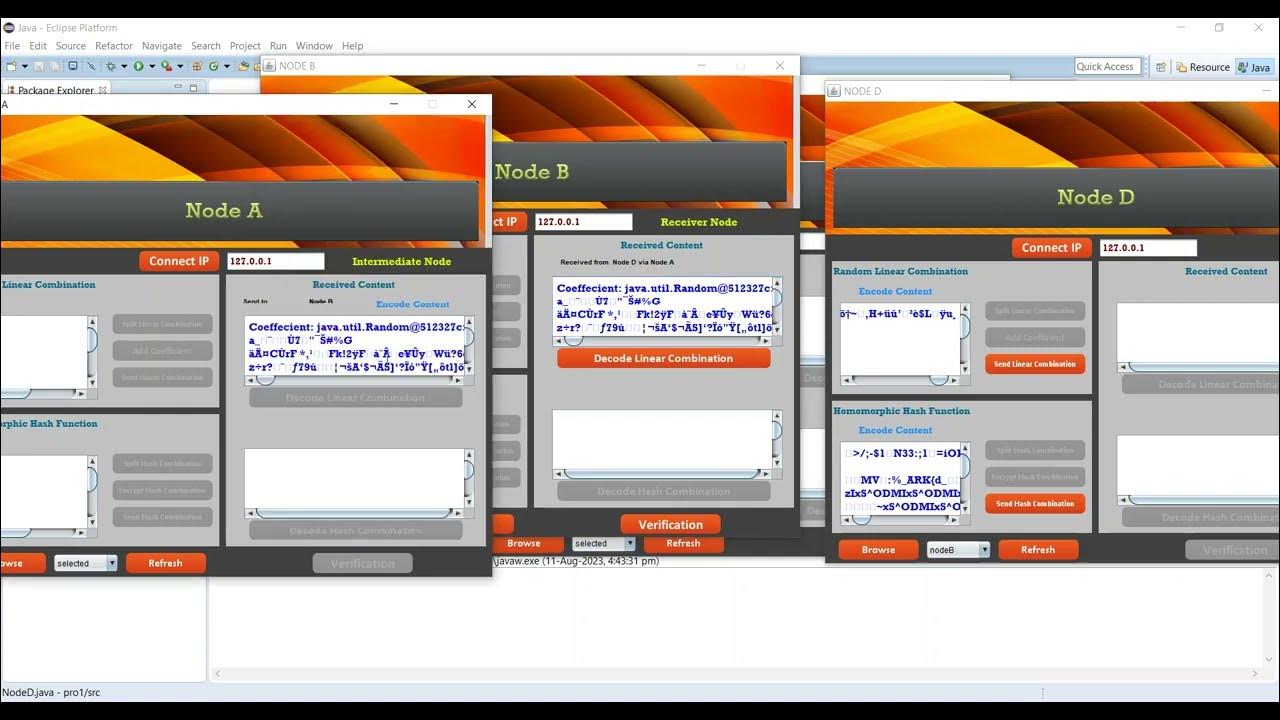
Task: Switch to the Resource perspective
Action: tap(1202, 67)
